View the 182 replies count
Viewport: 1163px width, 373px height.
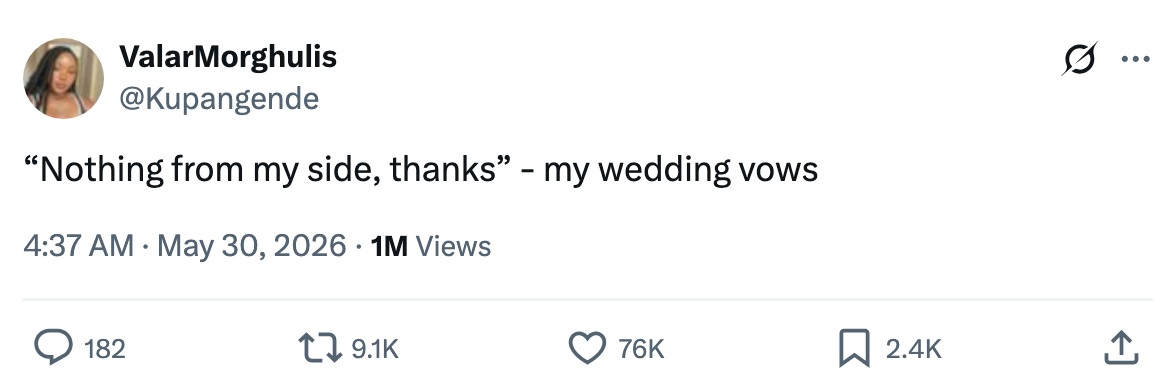point(105,349)
